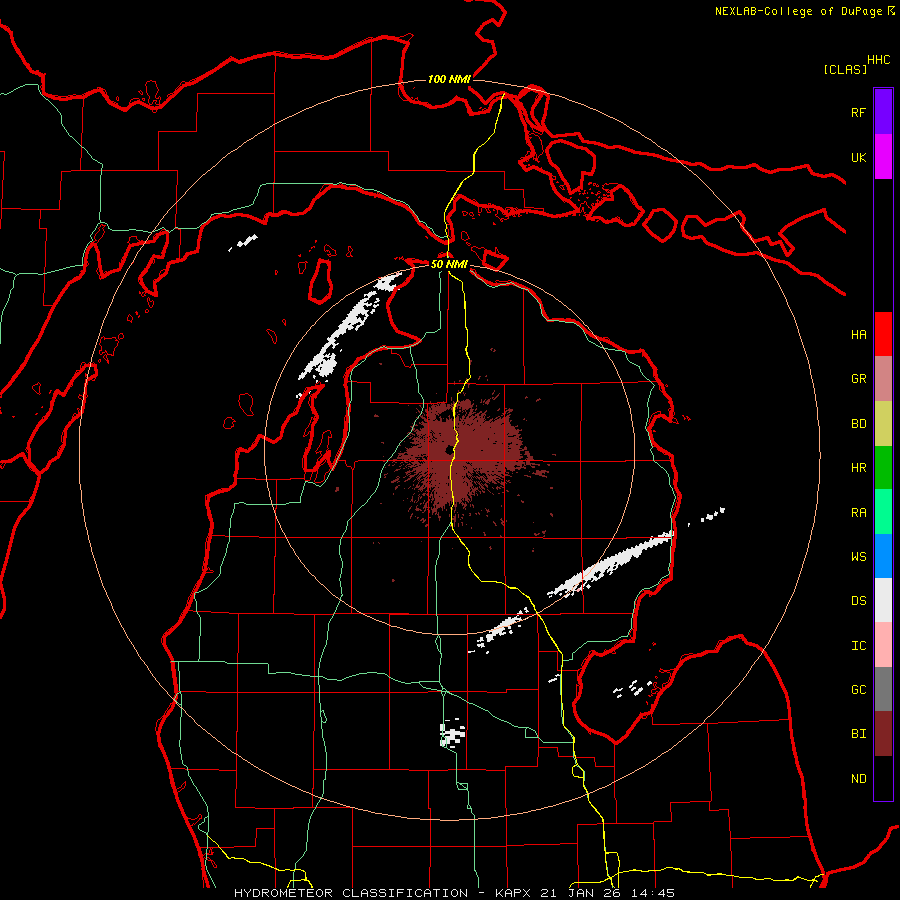The width and height of the screenshot is (900, 900).
Task: Click the HR green legend swatch
Action: click(883, 468)
